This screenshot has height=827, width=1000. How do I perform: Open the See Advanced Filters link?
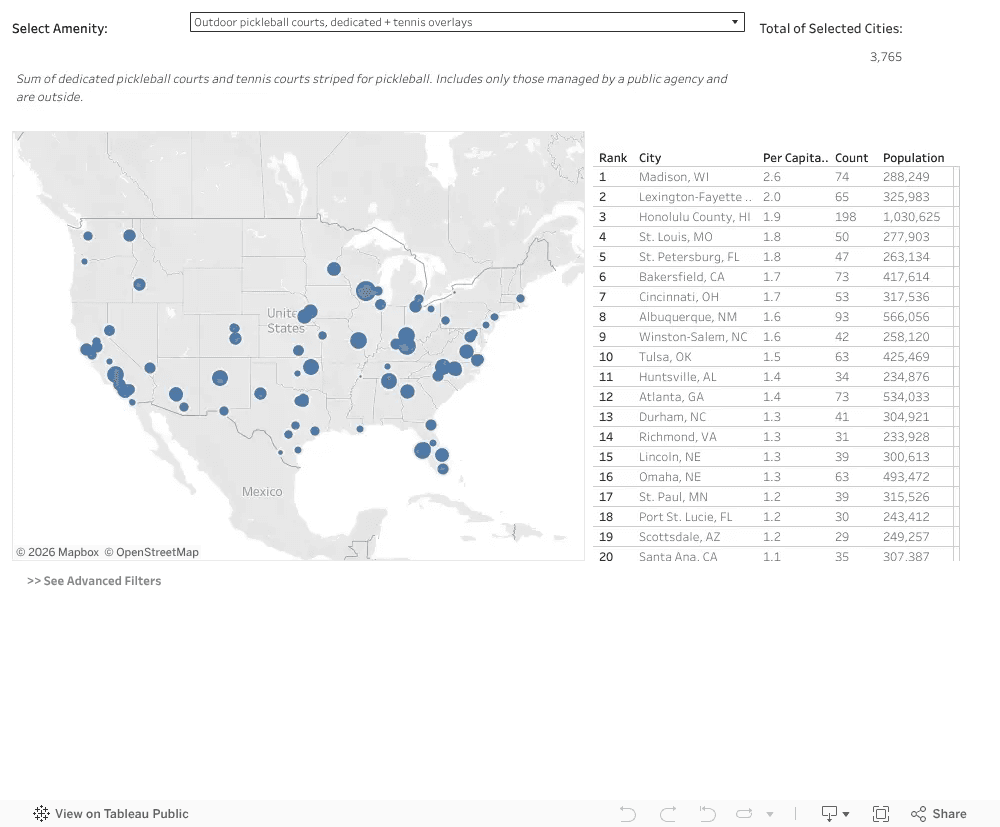tap(94, 581)
